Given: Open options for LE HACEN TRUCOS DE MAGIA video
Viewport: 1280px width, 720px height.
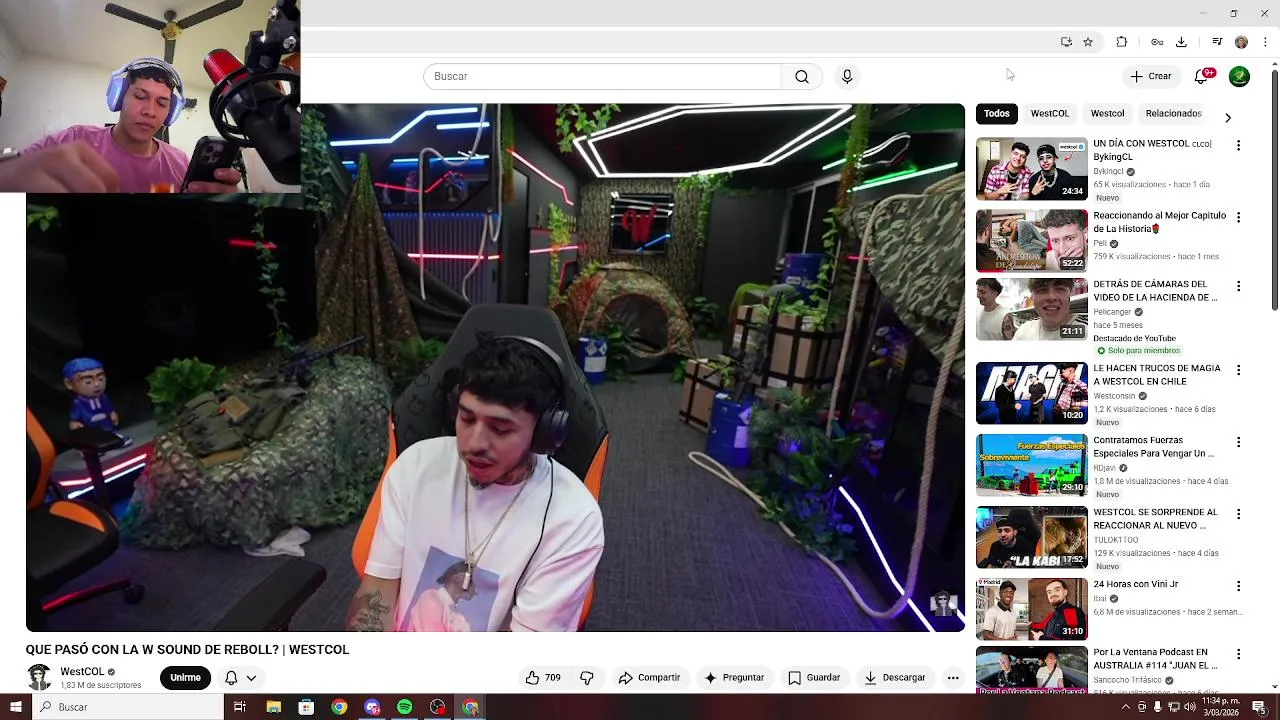Looking at the screenshot, I should (x=1238, y=370).
